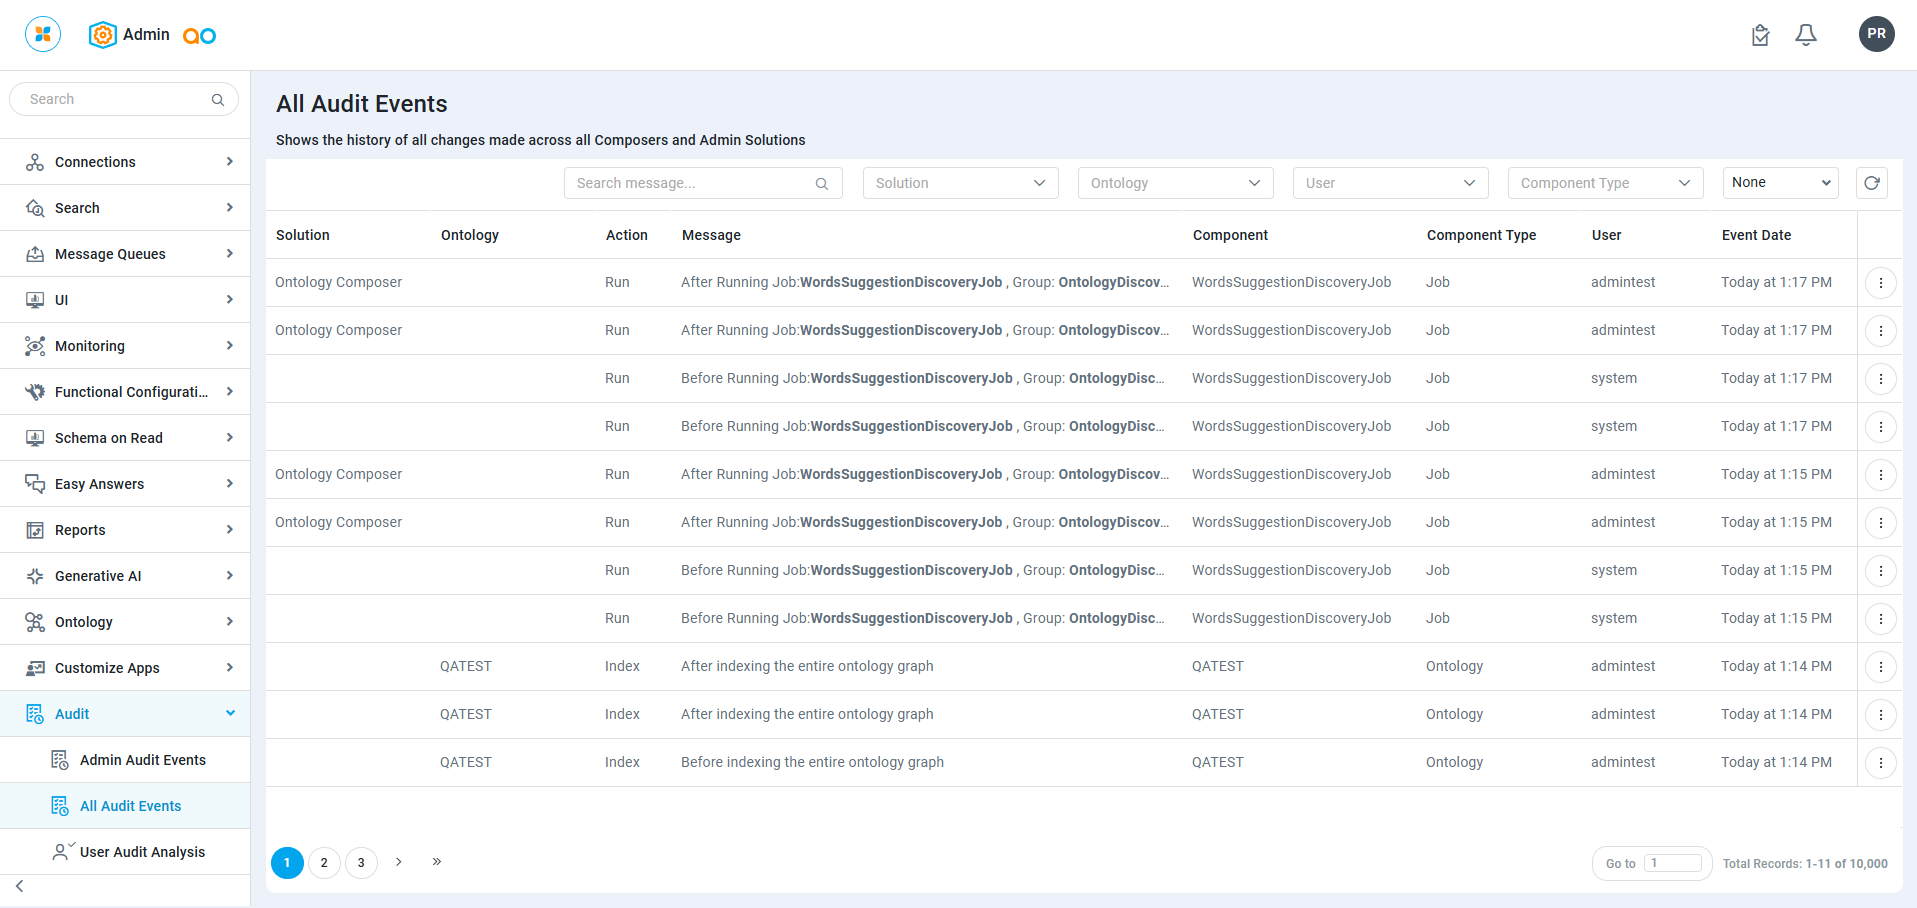1917x908 pixels.
Task: Open the Solution filter dropdown
Action: click(960, 183)
